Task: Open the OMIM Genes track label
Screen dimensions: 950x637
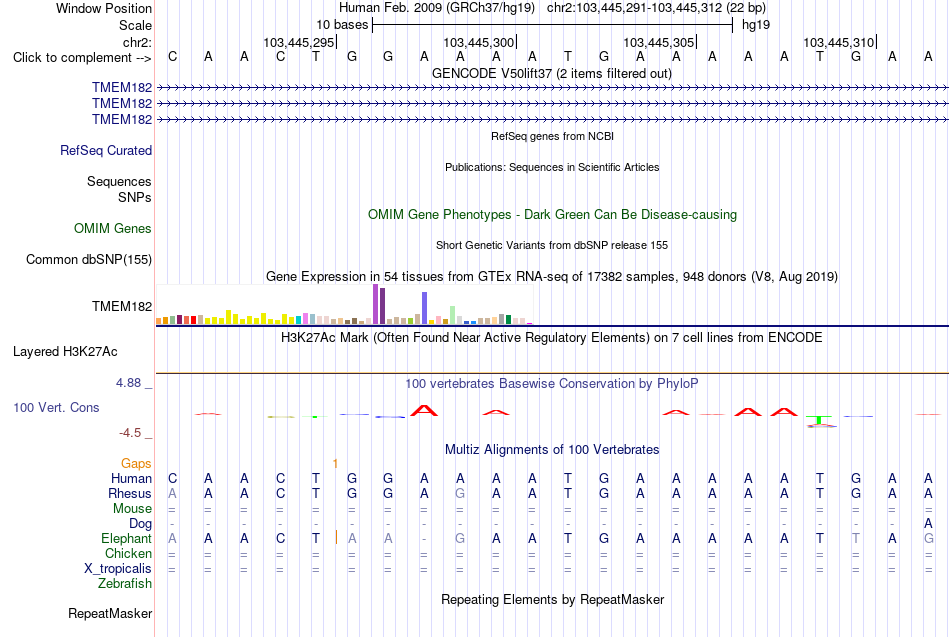Action: [113, 228]
